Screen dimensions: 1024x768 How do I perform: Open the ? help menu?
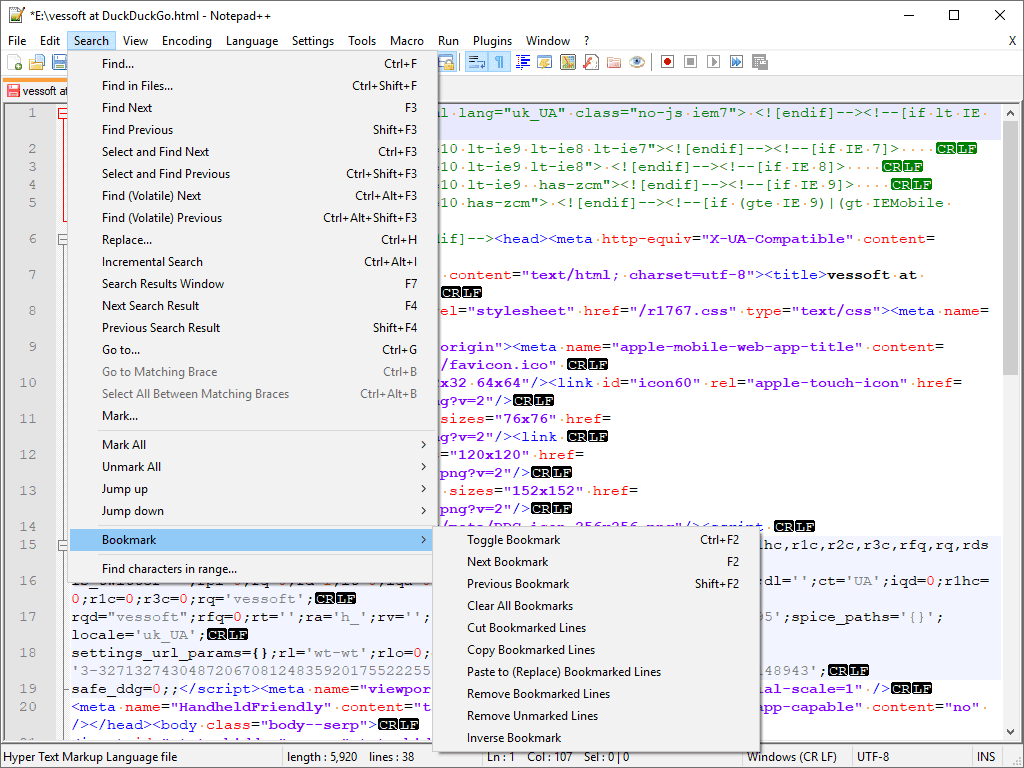click(x=586, y=40)
